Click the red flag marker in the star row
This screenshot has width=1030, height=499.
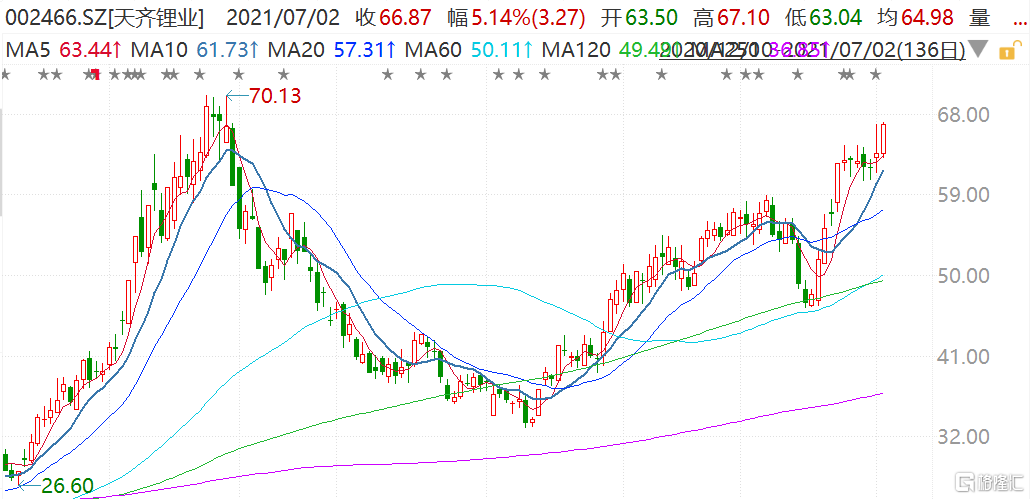click(x=95, y=75)
